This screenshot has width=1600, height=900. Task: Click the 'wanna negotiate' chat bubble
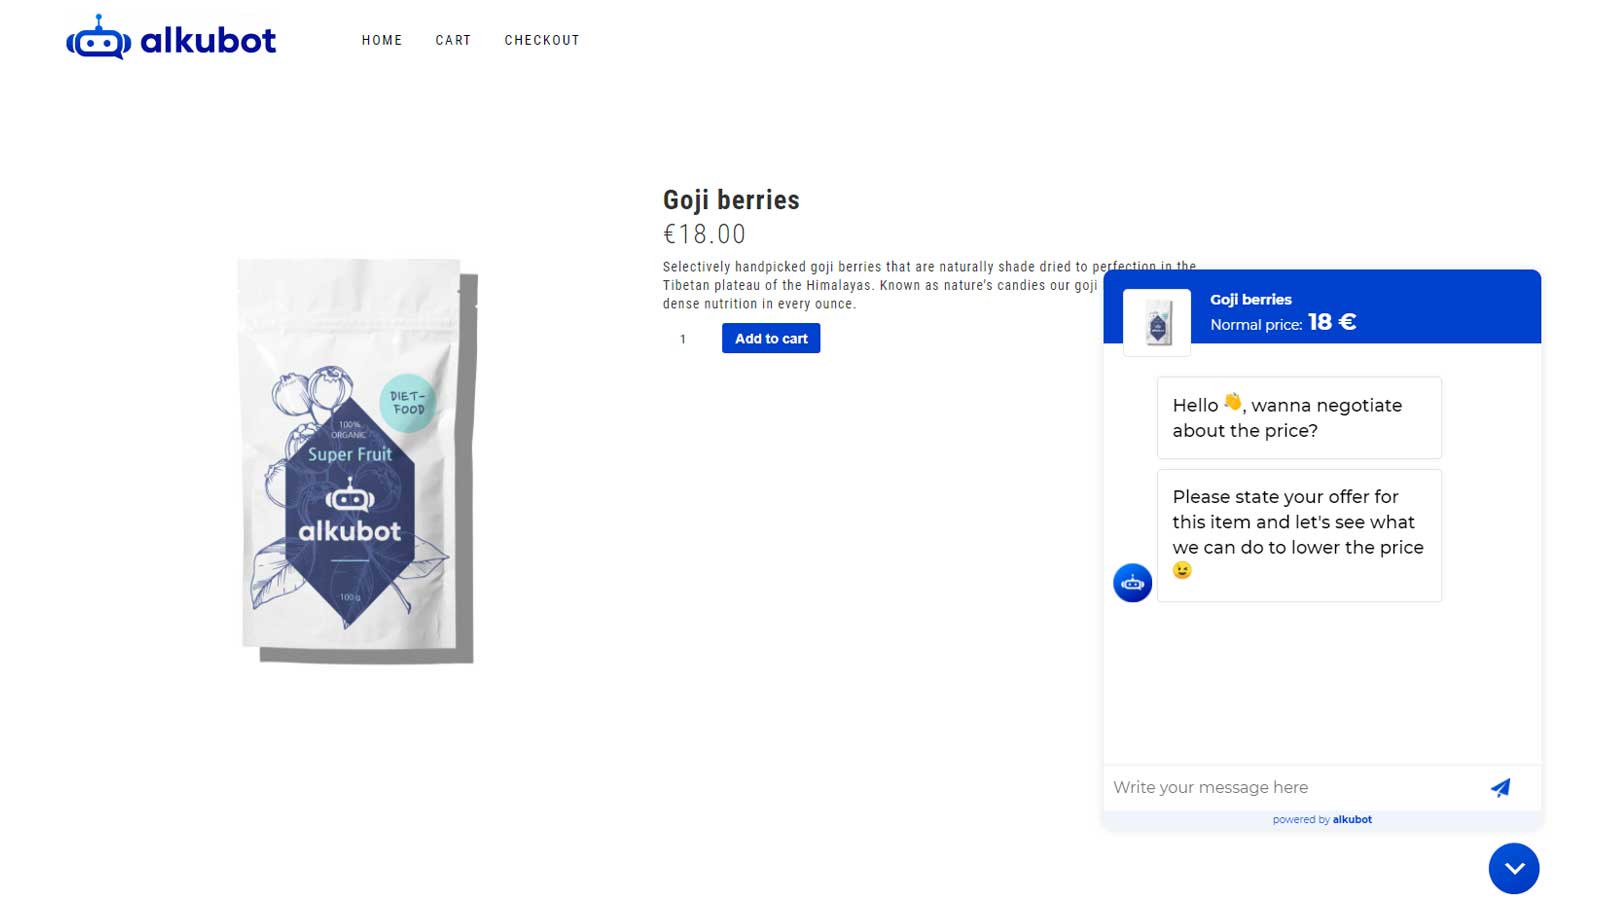1298,418
